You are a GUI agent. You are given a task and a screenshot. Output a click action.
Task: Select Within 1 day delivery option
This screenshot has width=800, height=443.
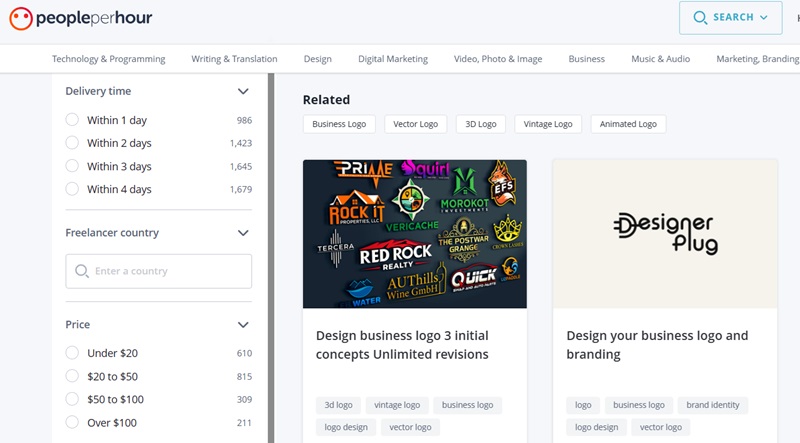pos(72,119)
